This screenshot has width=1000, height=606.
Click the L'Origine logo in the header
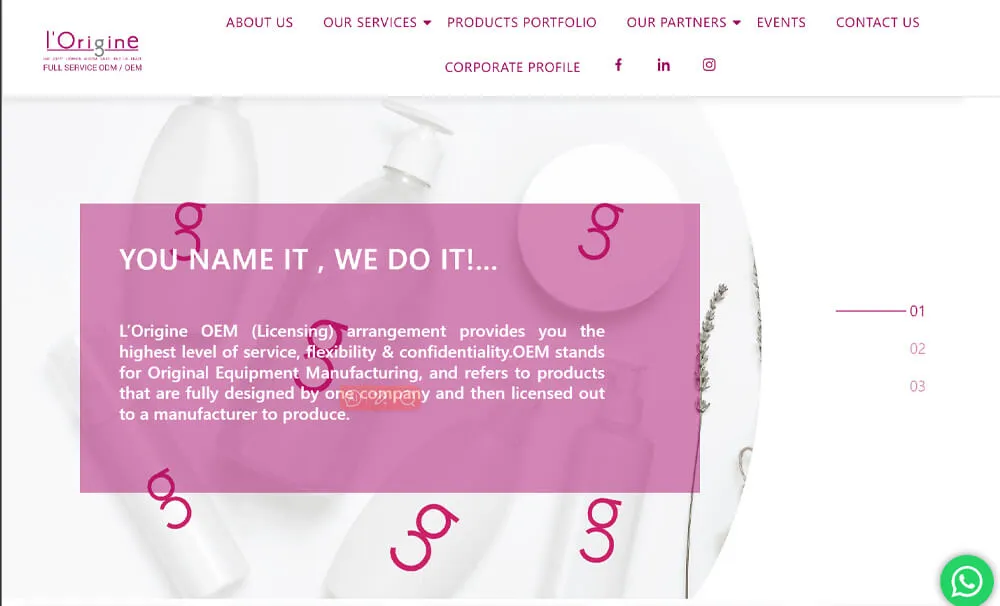tap(92, 51)
